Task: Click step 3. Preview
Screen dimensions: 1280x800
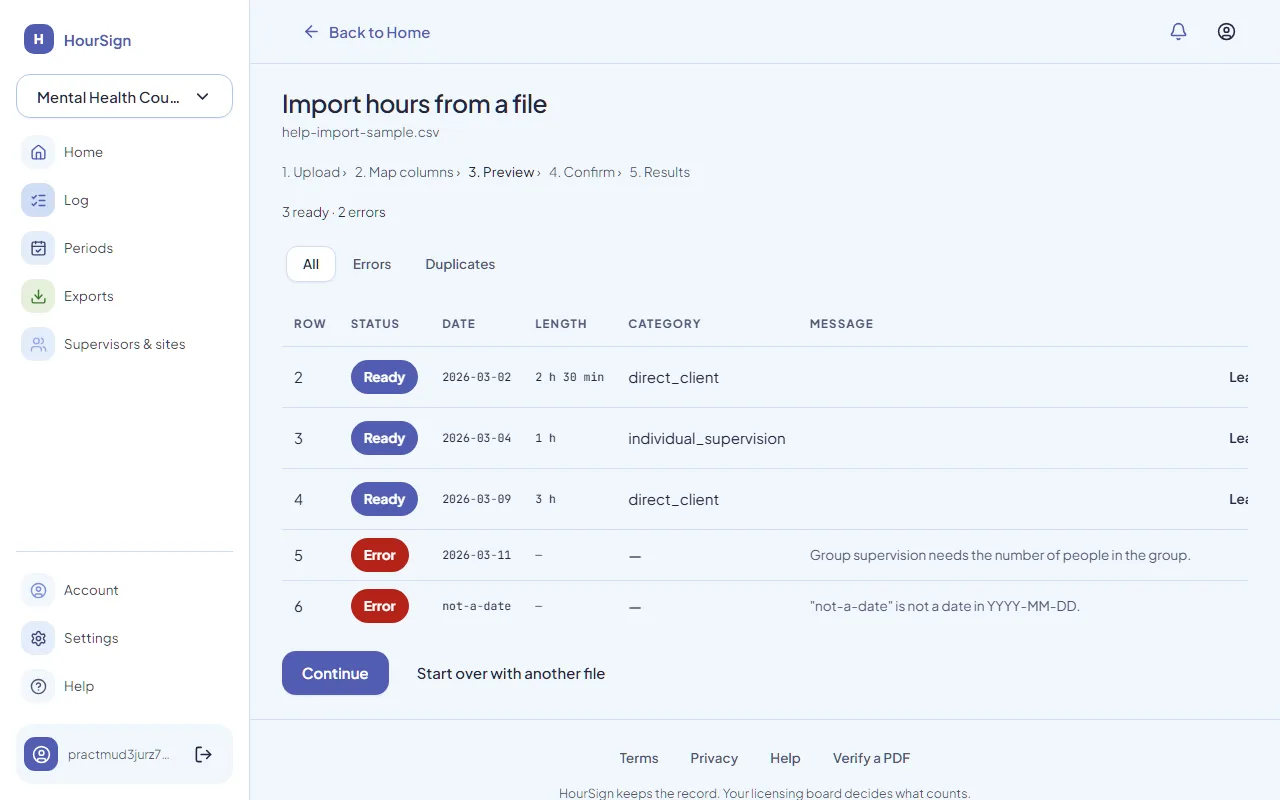Action: pos(502,172)
